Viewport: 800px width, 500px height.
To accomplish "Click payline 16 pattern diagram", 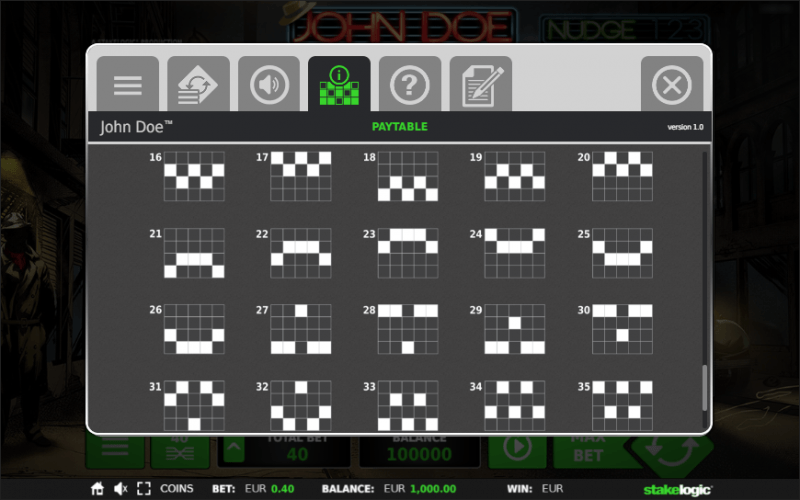I will coord(194,176).
